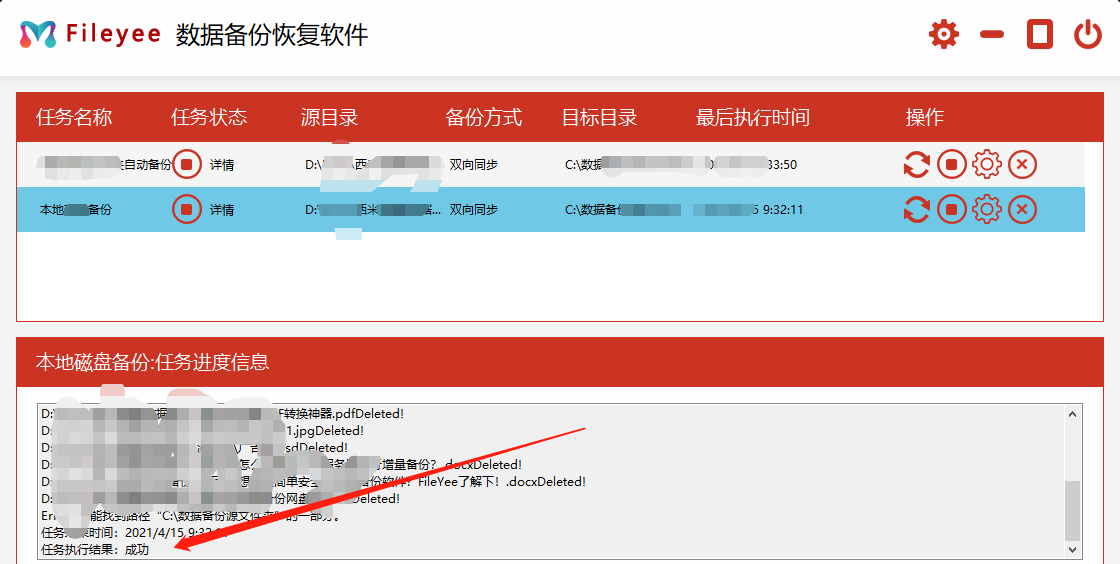Stop first task in operations column
1120x564 pixels.
(x=951, y=164)
